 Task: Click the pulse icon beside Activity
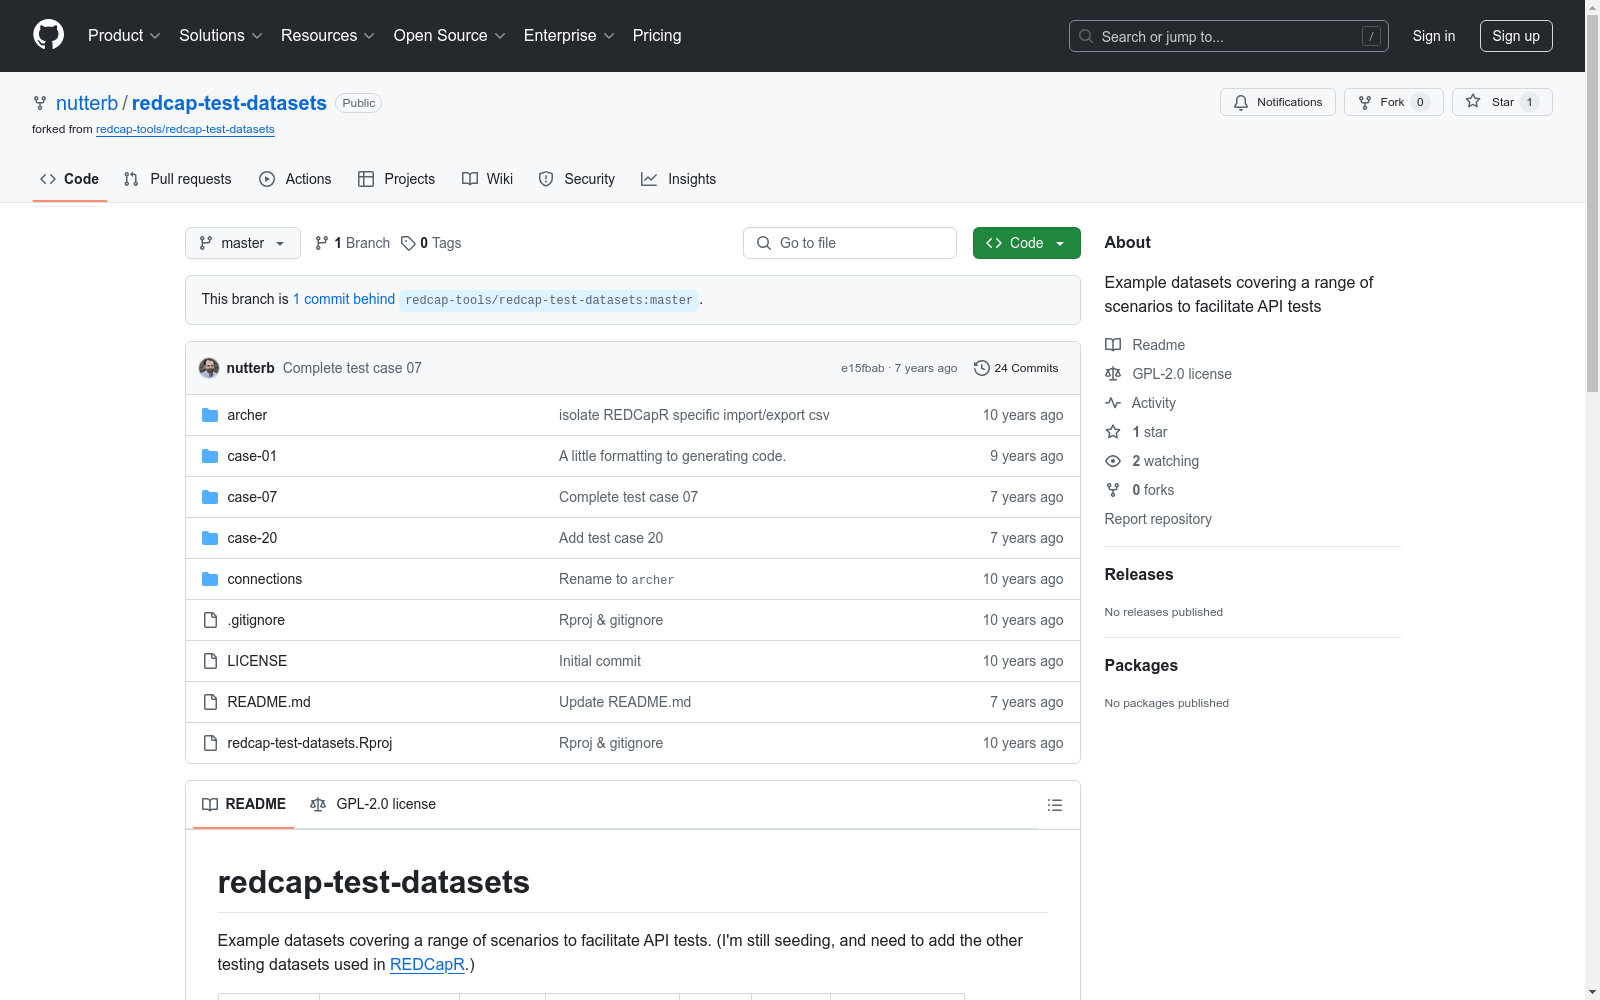[x=1113, y=403]
